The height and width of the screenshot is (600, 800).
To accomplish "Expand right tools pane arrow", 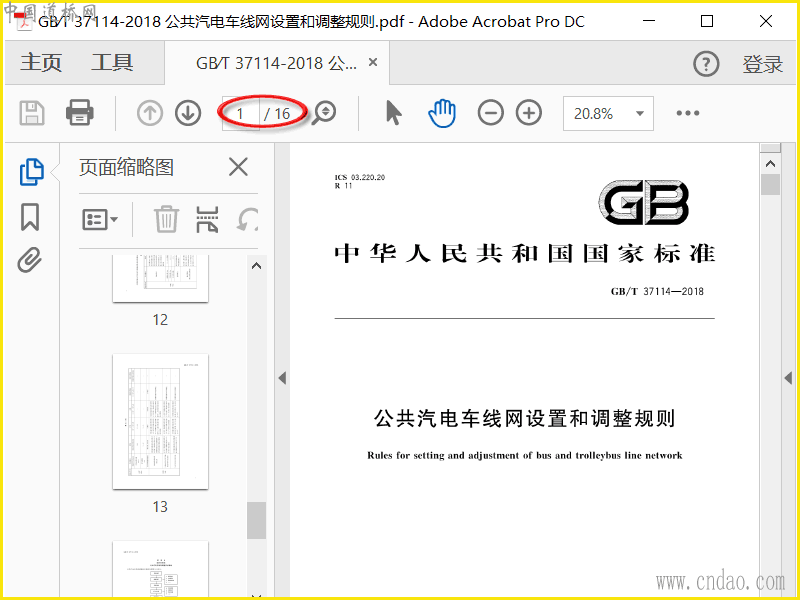I will pyautogui.click(x=788, y=378).
